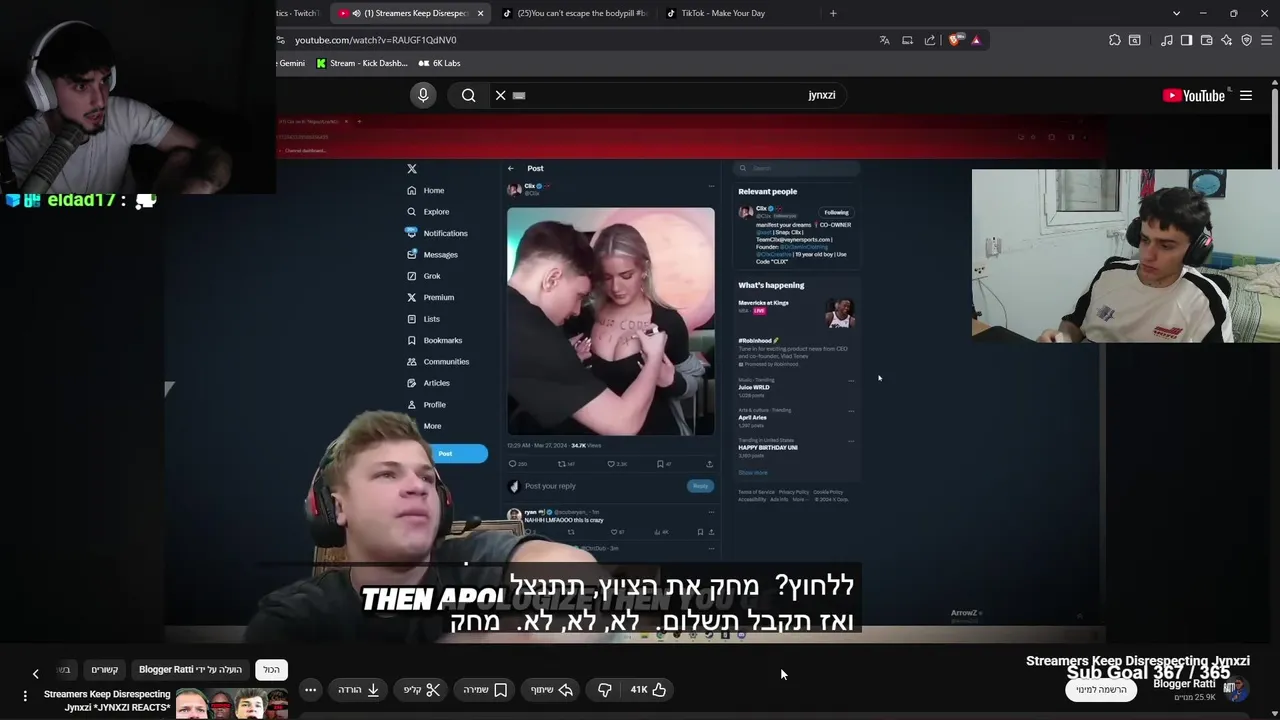The width and height of the screenshot is (1280, 720).
Task: Click the Post back arrow in video
Action: point(511,168)
